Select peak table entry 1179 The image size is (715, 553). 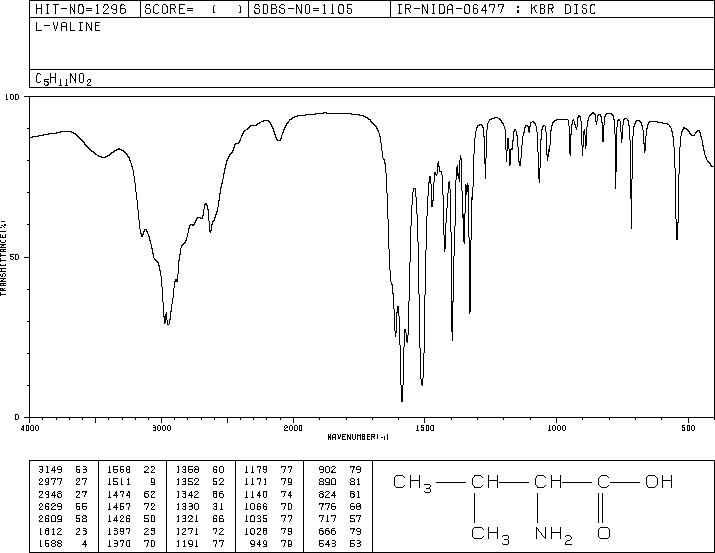coord(256,470)
